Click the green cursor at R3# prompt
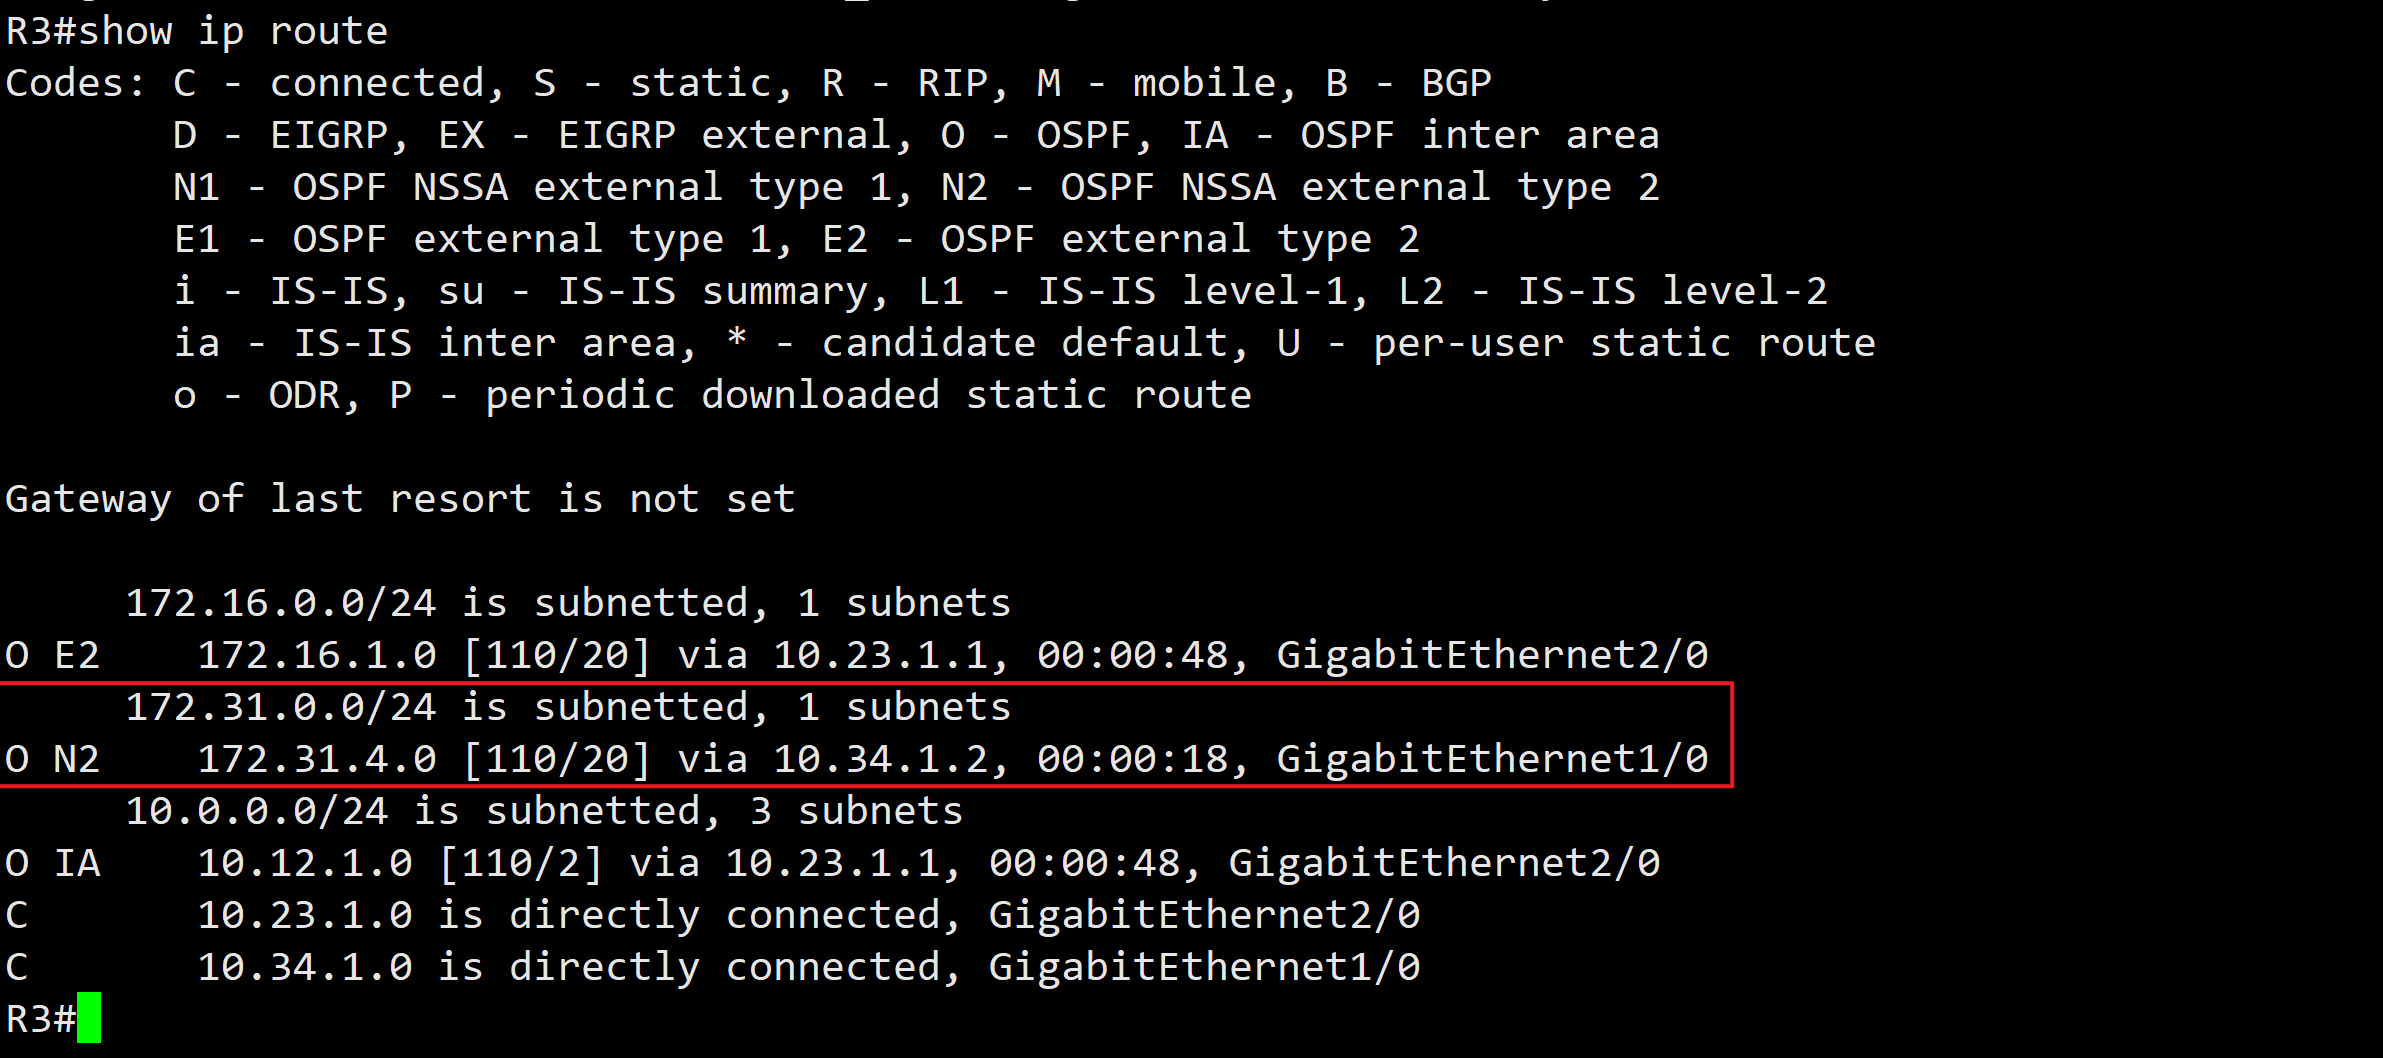 89,1018
